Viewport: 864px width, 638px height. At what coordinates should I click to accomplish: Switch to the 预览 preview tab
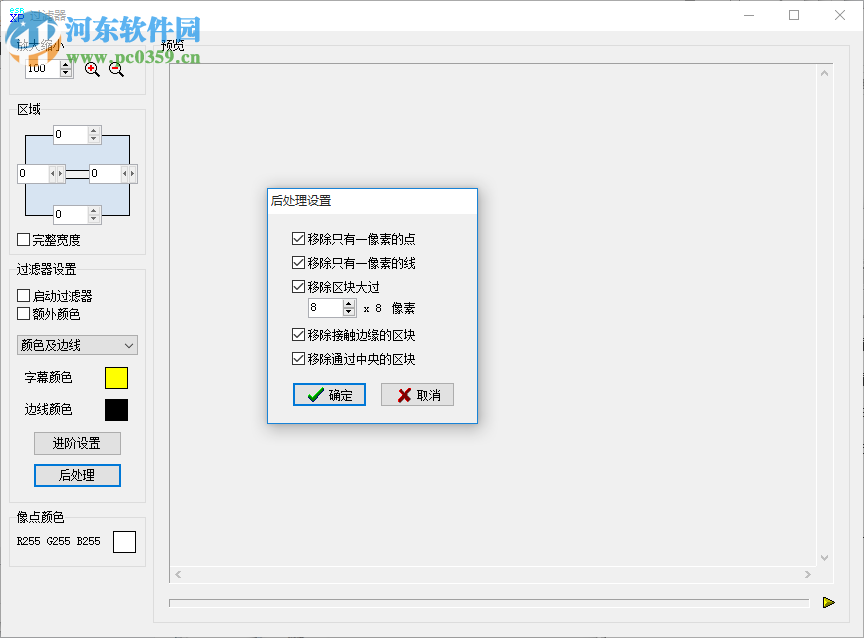click(x=173, y=44)
